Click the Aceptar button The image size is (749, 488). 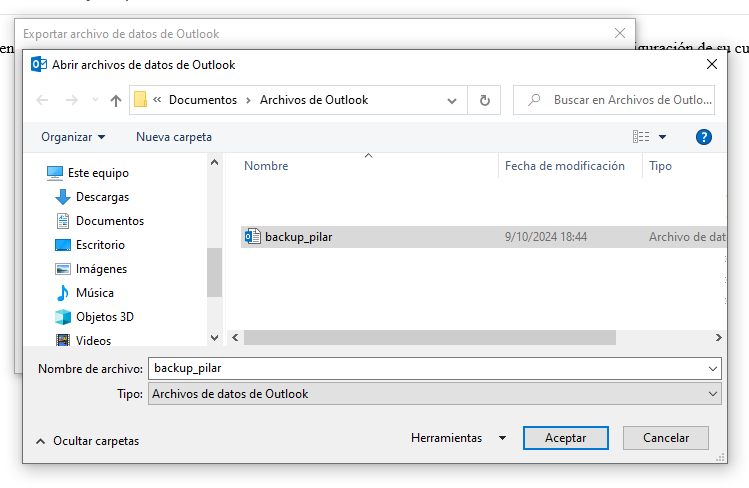point(566,438)
